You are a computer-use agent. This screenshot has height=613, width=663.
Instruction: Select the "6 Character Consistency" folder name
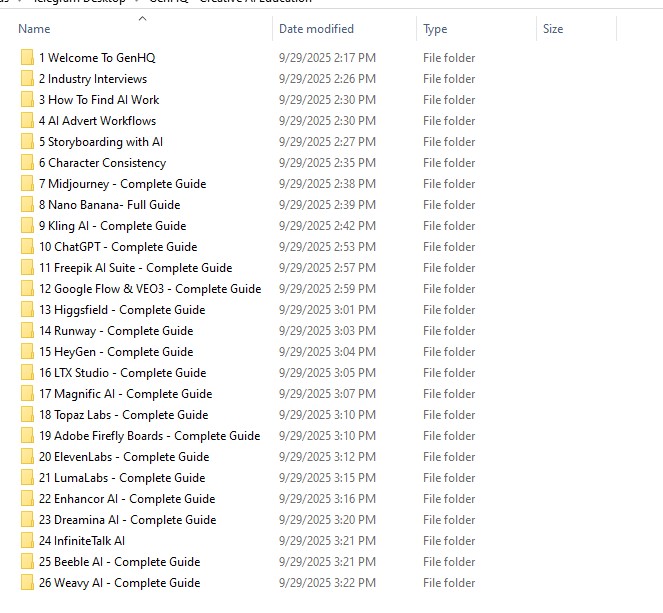(102, 163)
